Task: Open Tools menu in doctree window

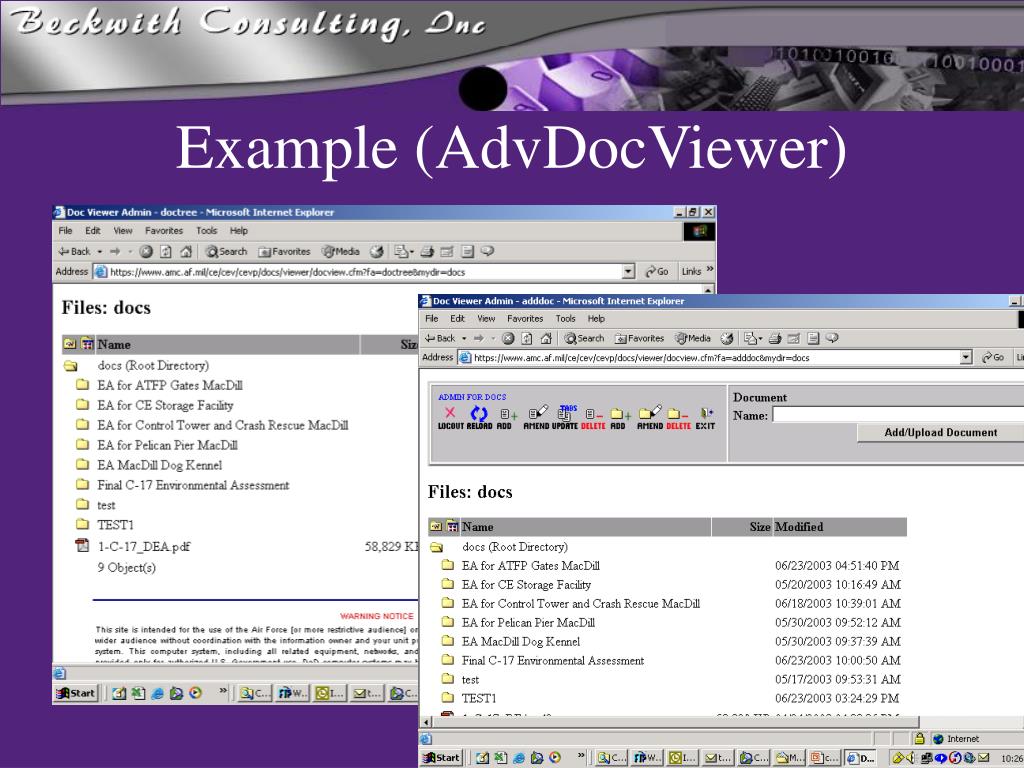Action: coord(206,231)
